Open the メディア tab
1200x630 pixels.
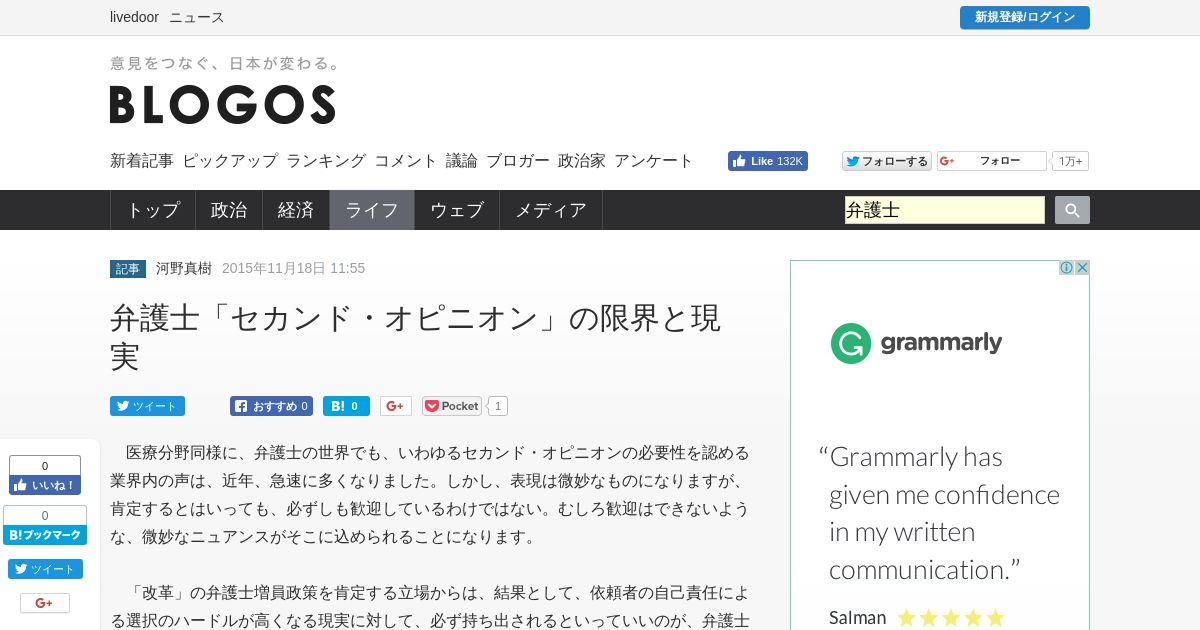click(551, 210)
